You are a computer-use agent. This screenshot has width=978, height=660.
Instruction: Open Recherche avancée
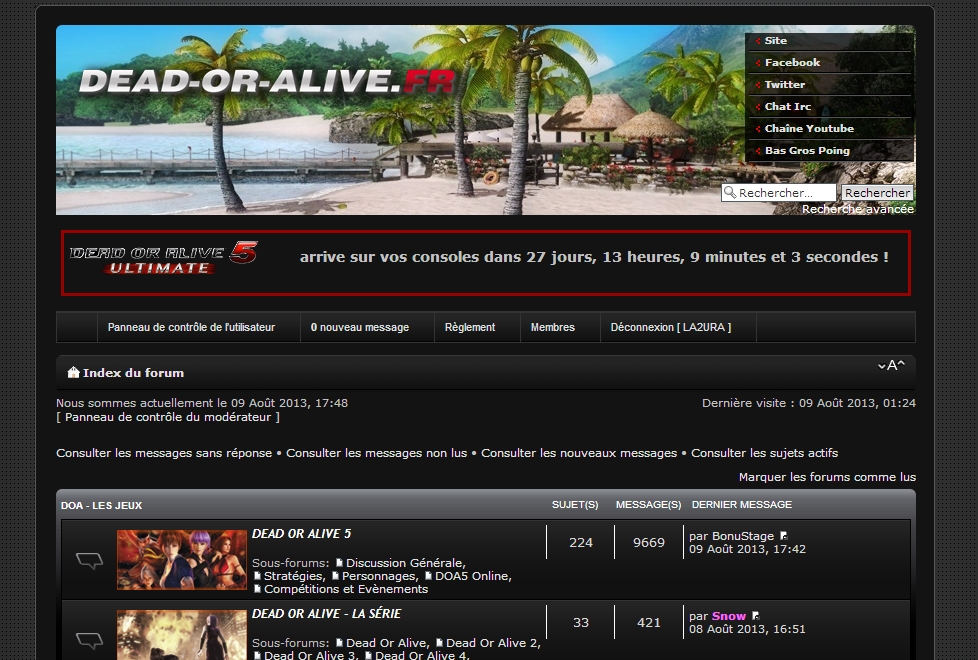coord(858,209)
